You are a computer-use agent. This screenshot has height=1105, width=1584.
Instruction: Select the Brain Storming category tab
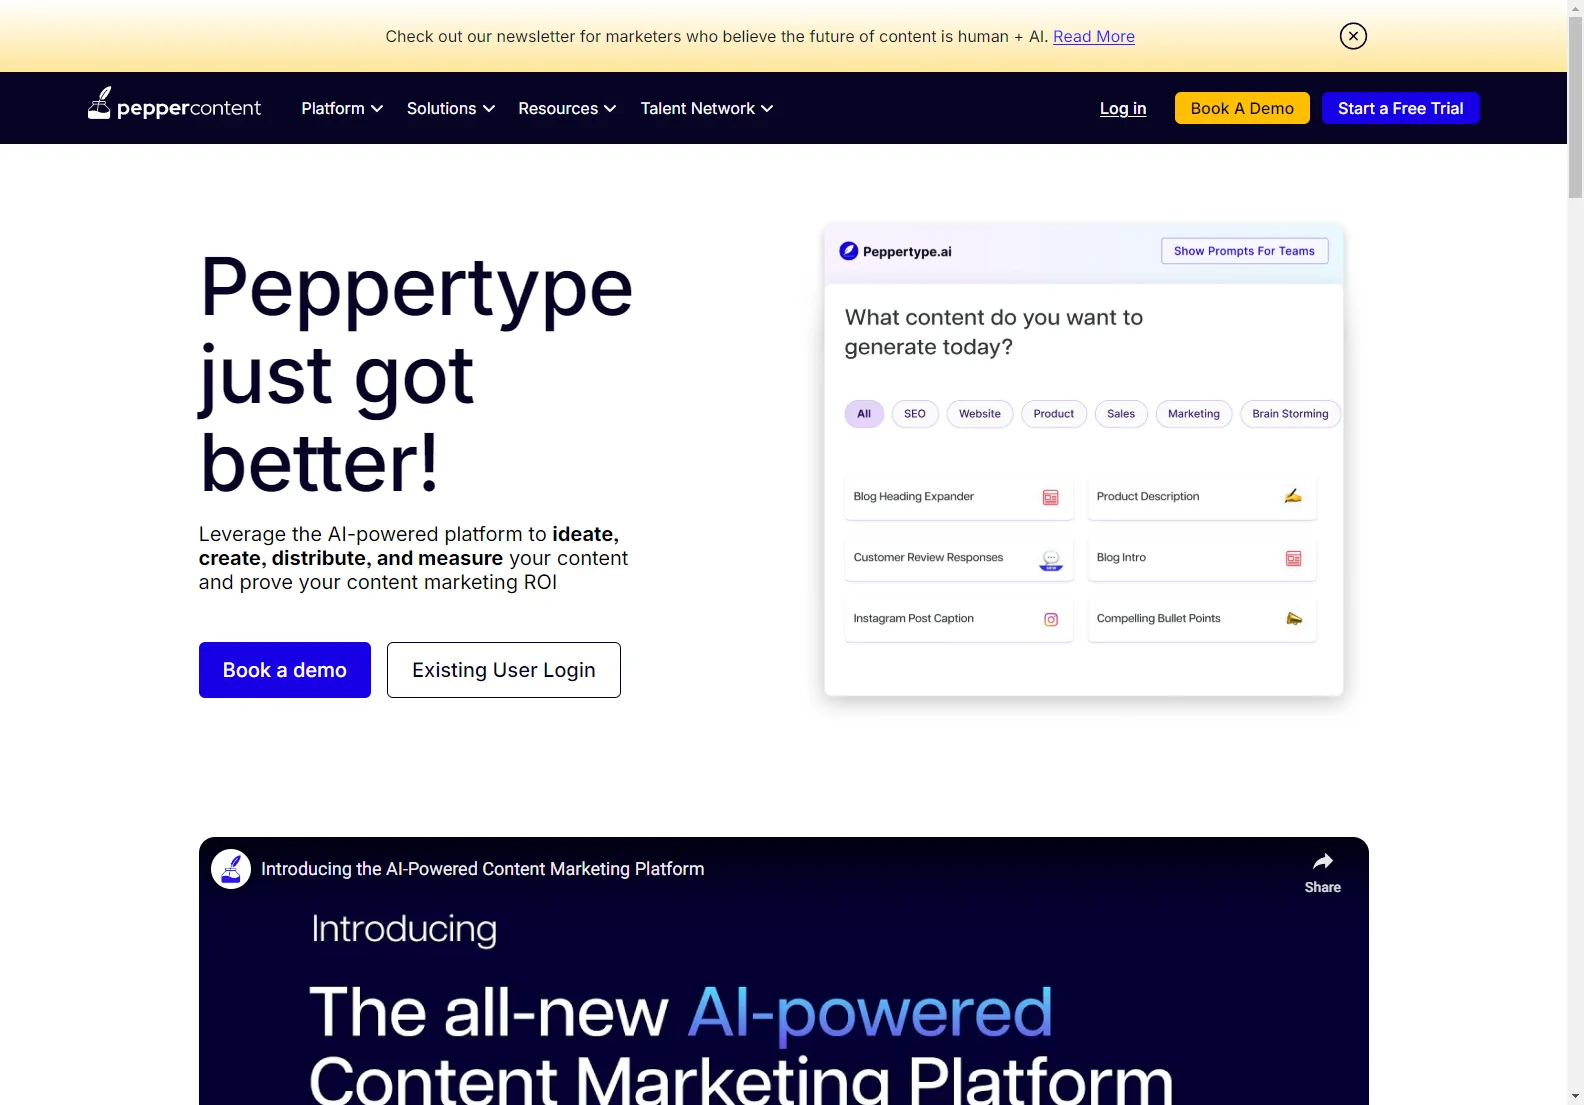tap(1290, 414)
